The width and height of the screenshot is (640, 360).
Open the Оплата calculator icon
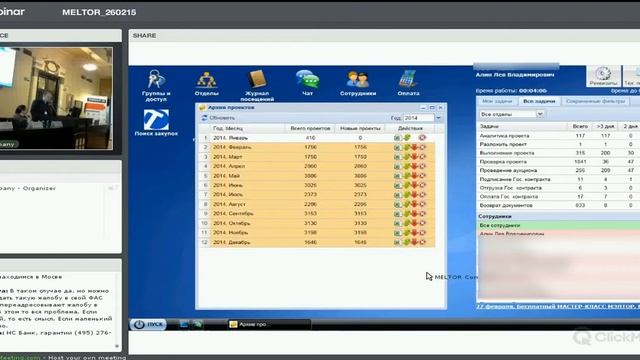408,83
